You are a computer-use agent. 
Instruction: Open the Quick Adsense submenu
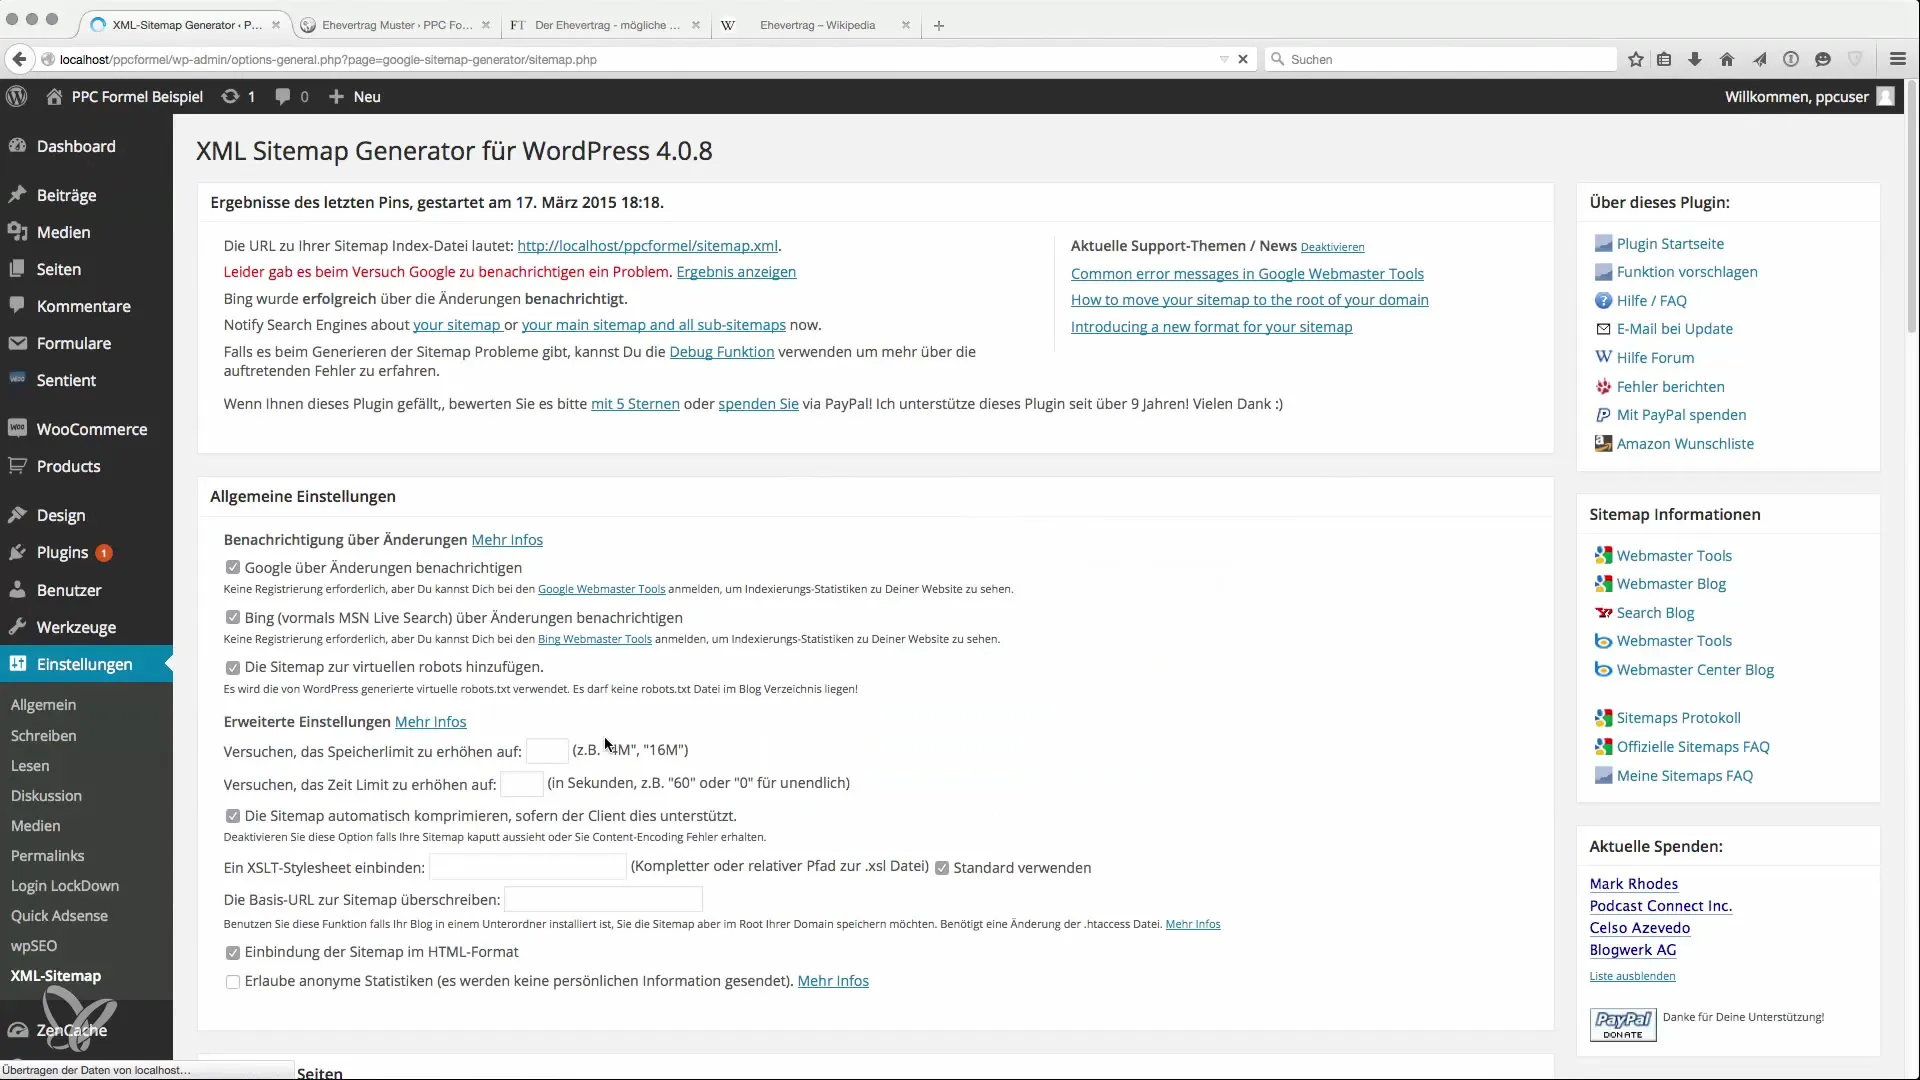point(59,915)
